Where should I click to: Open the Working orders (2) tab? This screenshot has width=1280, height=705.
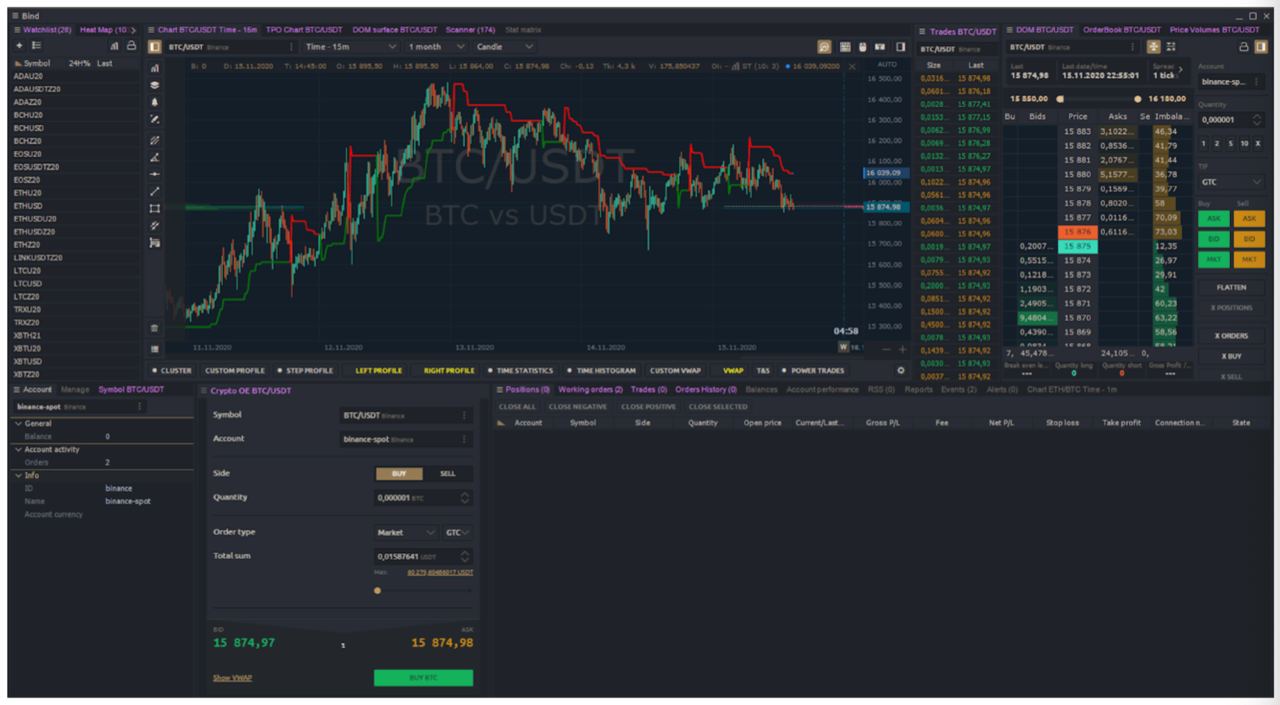[590, 389]
